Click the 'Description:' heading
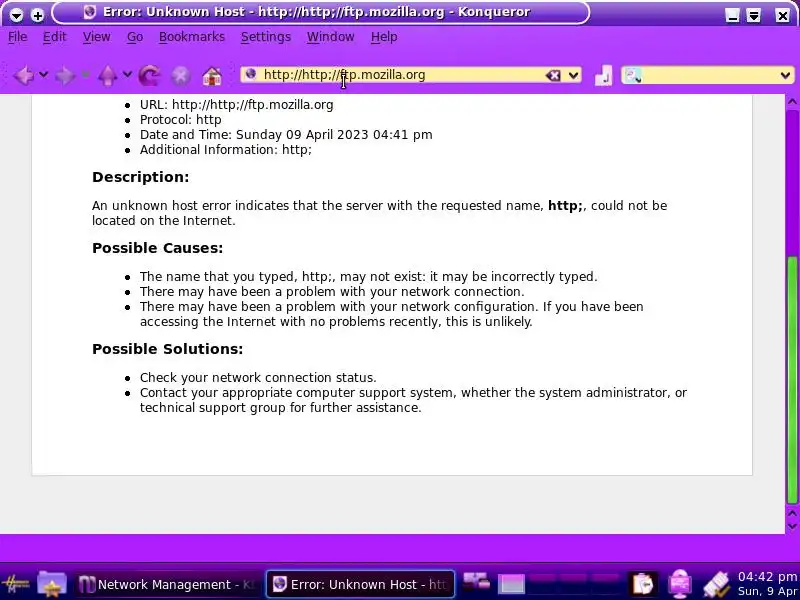800x600 pixels. coord(140,177)
